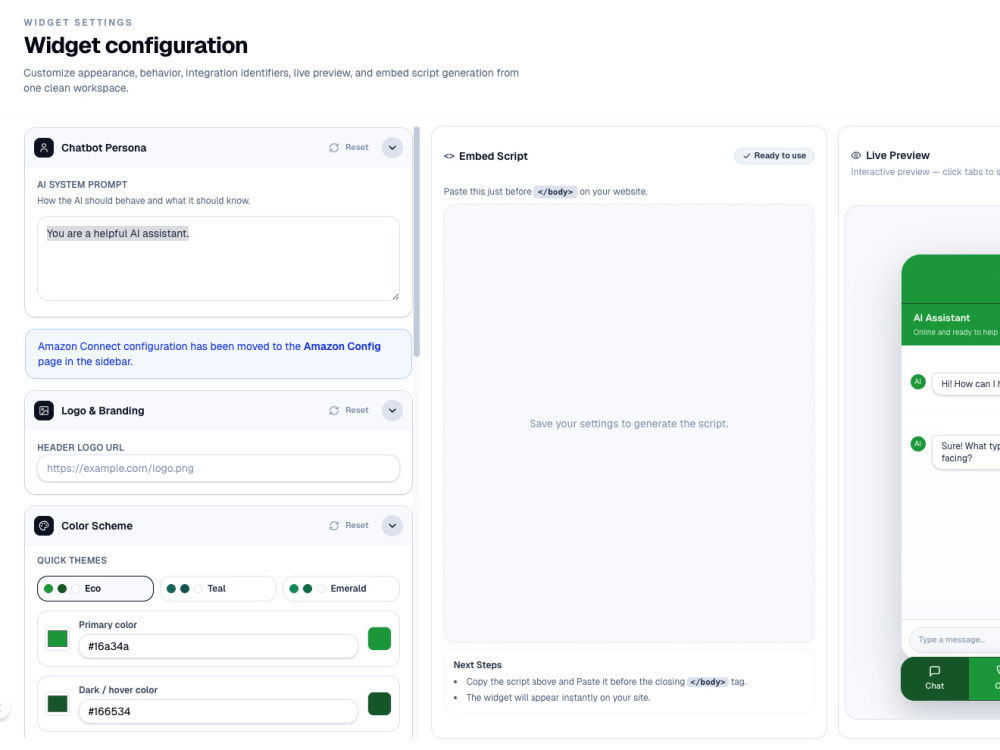1000x750 pixels.
Task: Select the Emerald quick theme
Action: point(341,589)
